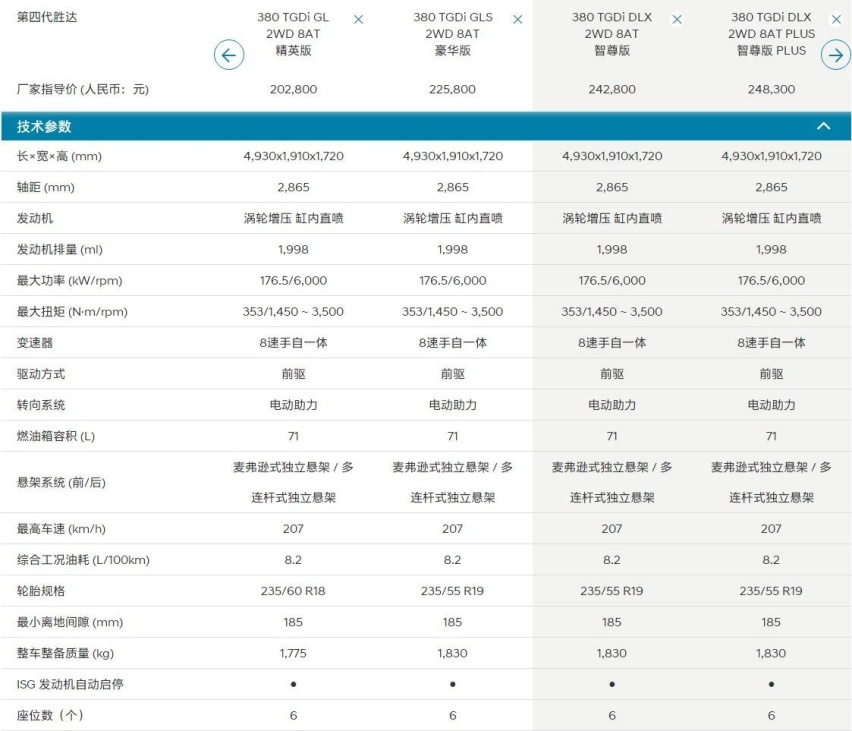Click GL 精英版 transmission 8速手自一体
This screenshot has width=852, height=731.
pos(293,343)
